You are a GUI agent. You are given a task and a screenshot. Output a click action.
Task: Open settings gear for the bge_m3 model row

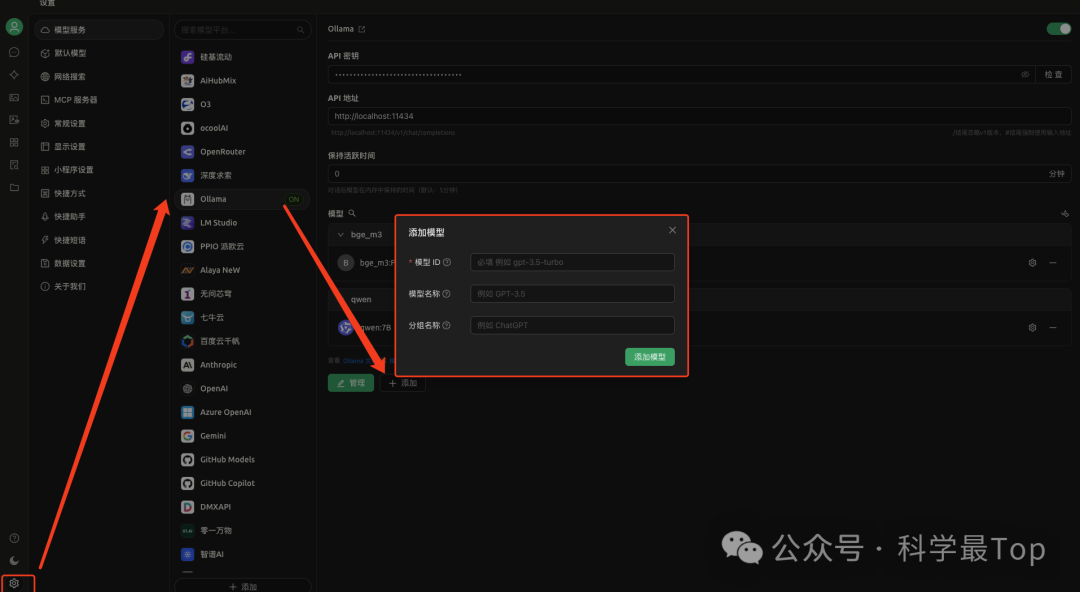coord(1032,263)
